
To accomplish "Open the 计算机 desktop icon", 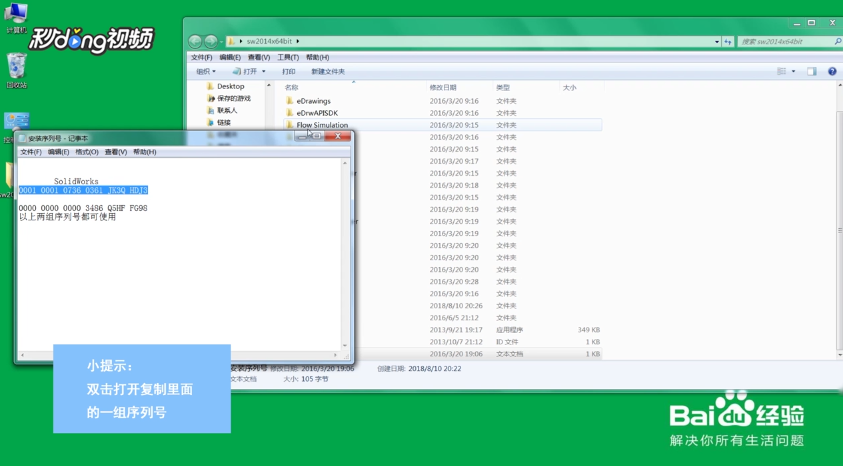I will (x=16, y=18).
